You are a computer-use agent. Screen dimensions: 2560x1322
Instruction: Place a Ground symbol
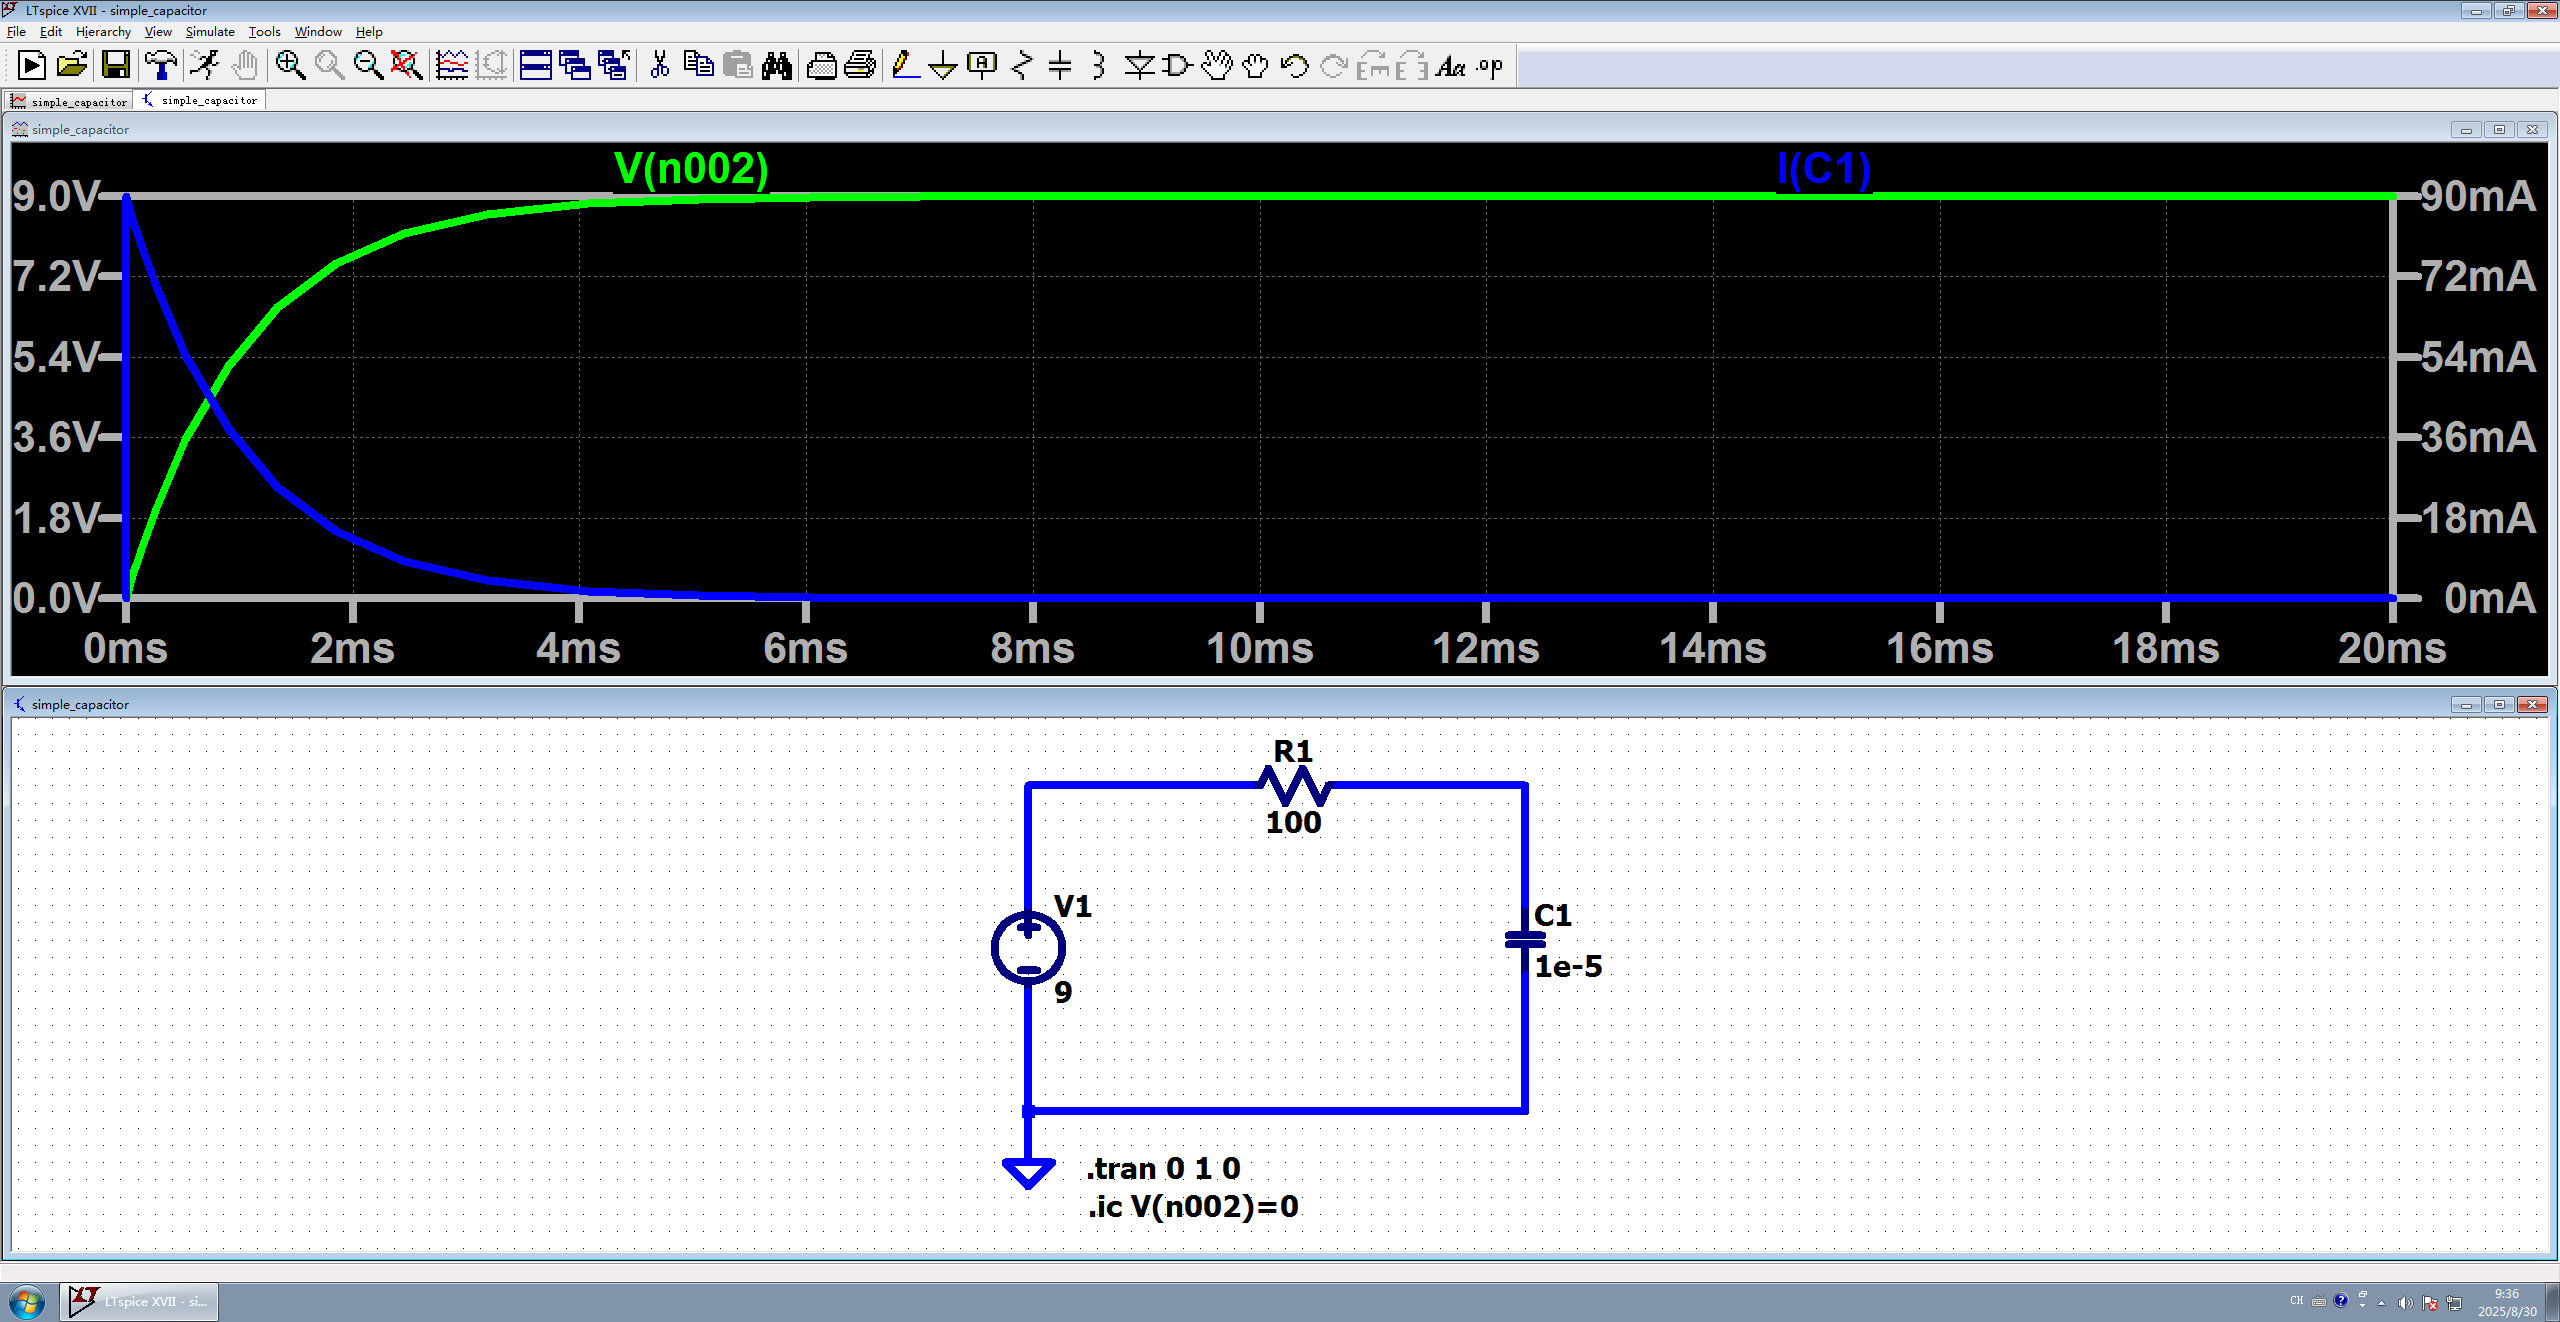coord(942,66)
